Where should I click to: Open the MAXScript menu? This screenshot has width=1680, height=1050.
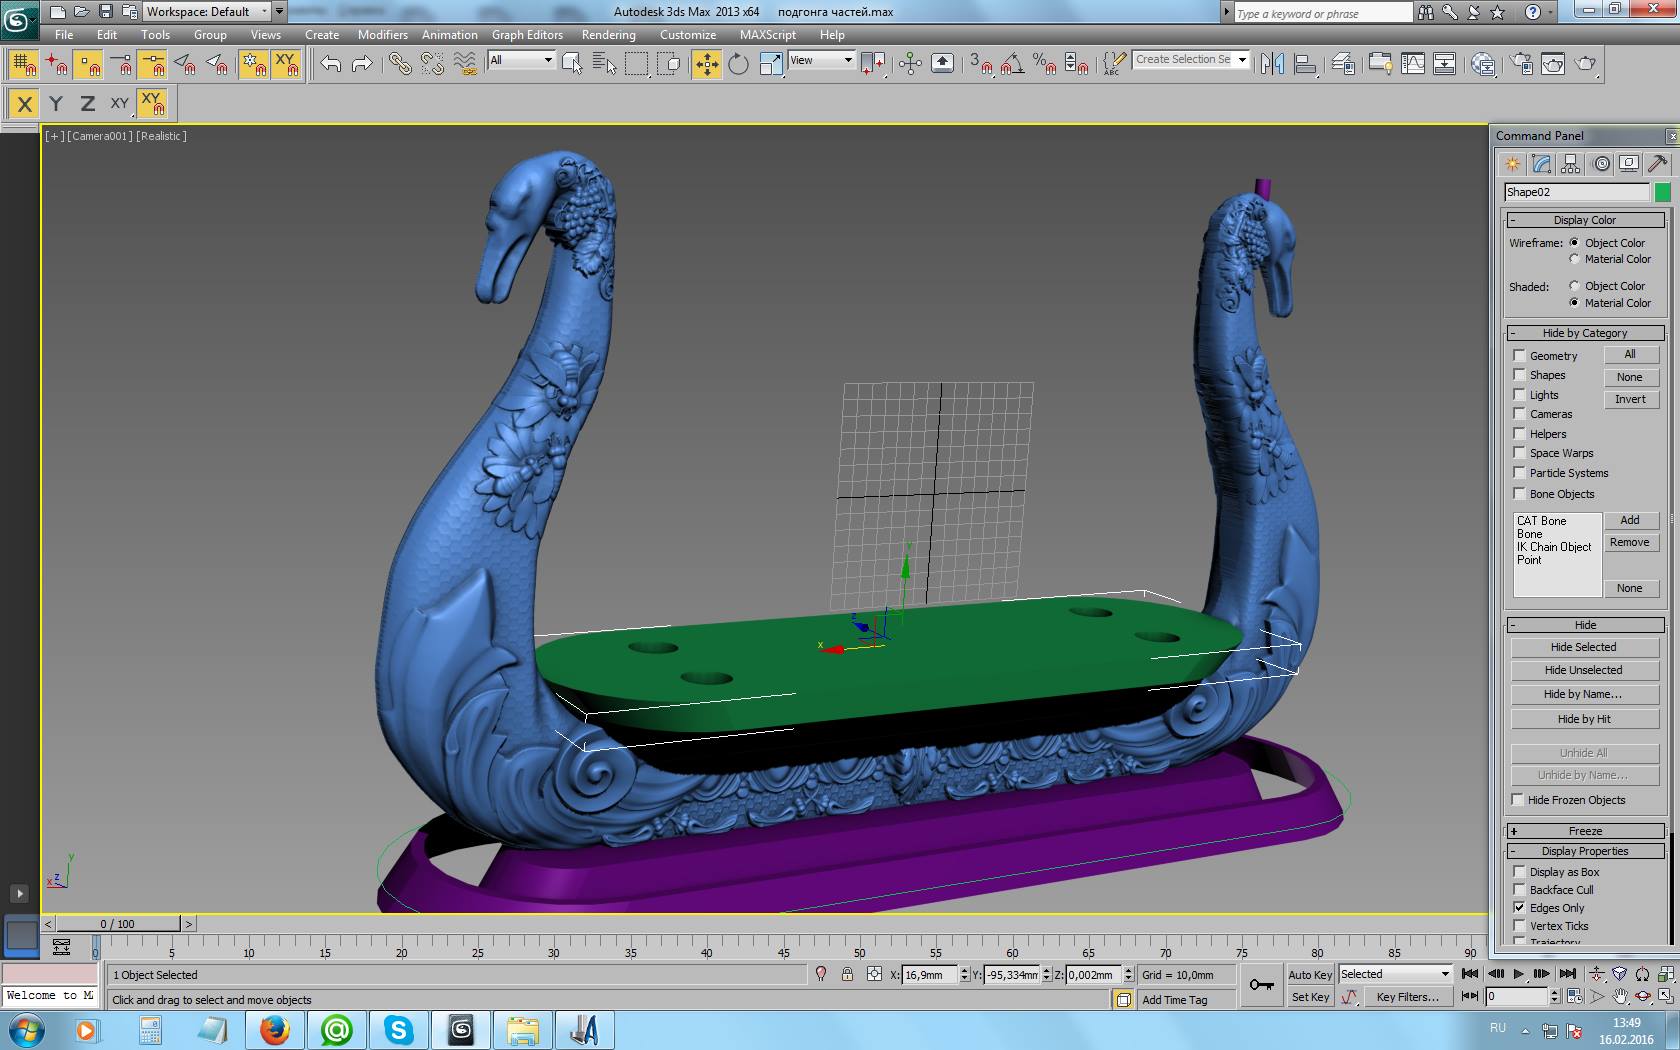point(768,34)
